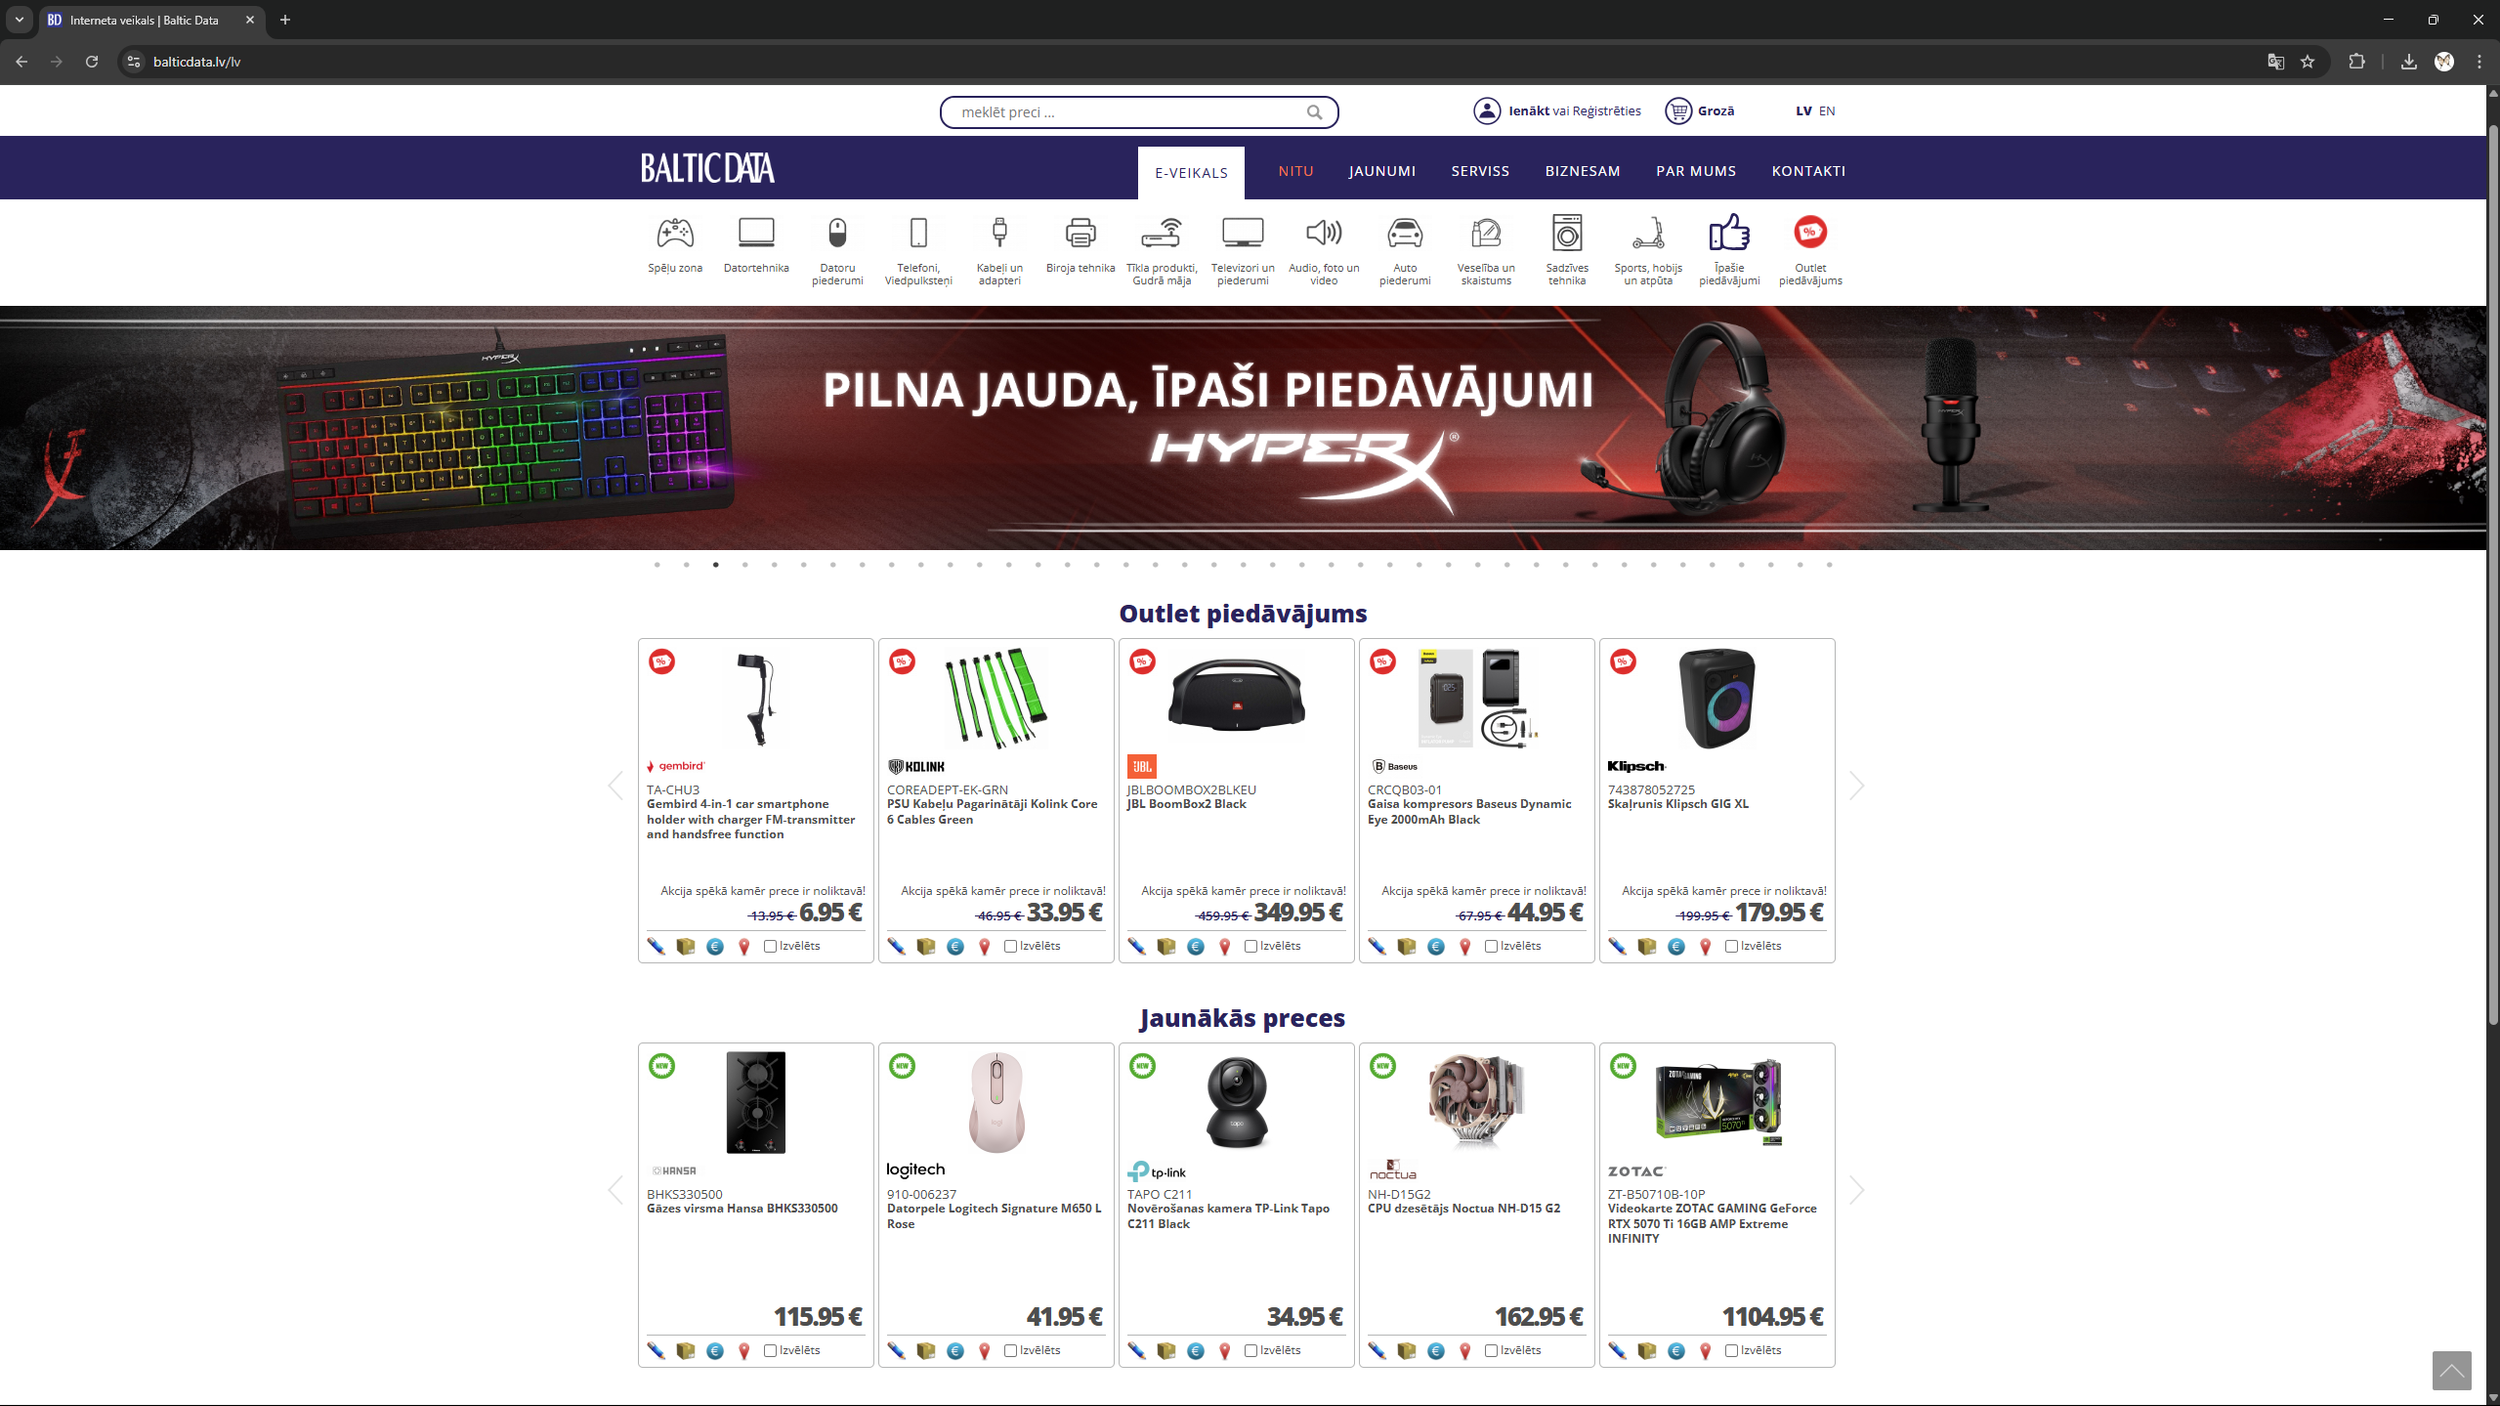Open the SERVISS menu item
The height and width of the screenshot is (1406, 2500).
[x=1480, y=171]
